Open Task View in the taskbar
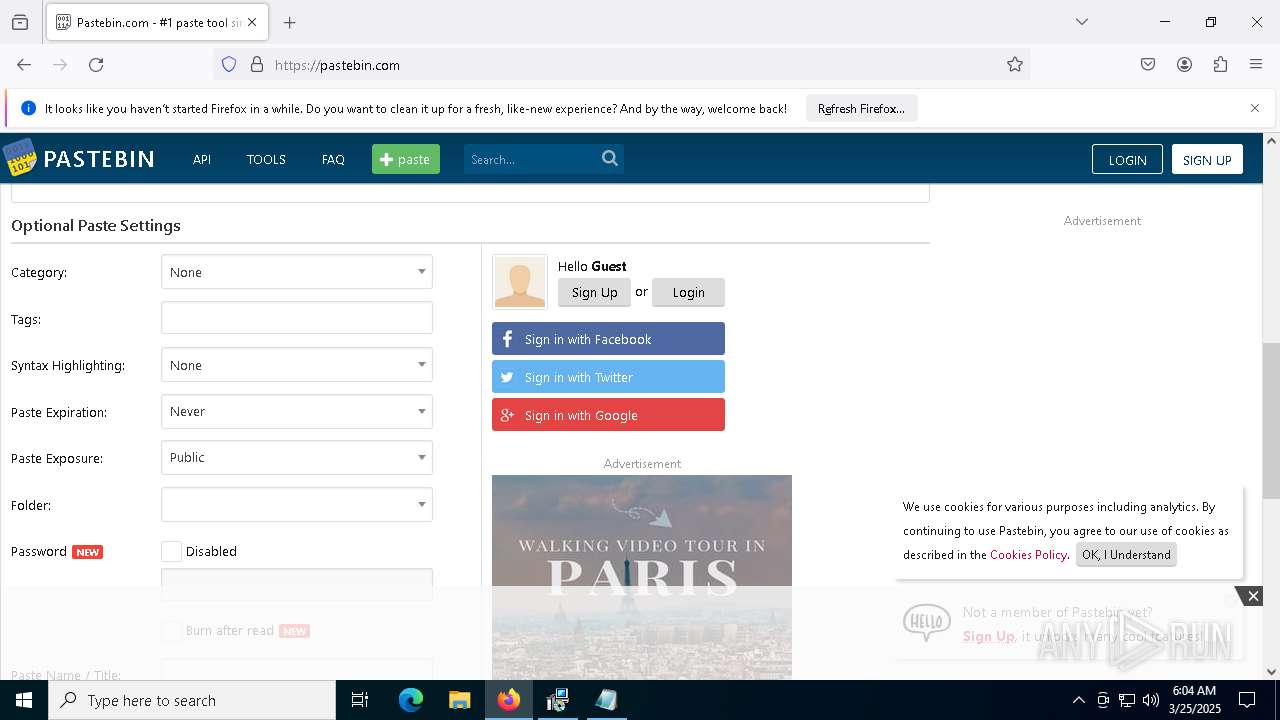 360,700
